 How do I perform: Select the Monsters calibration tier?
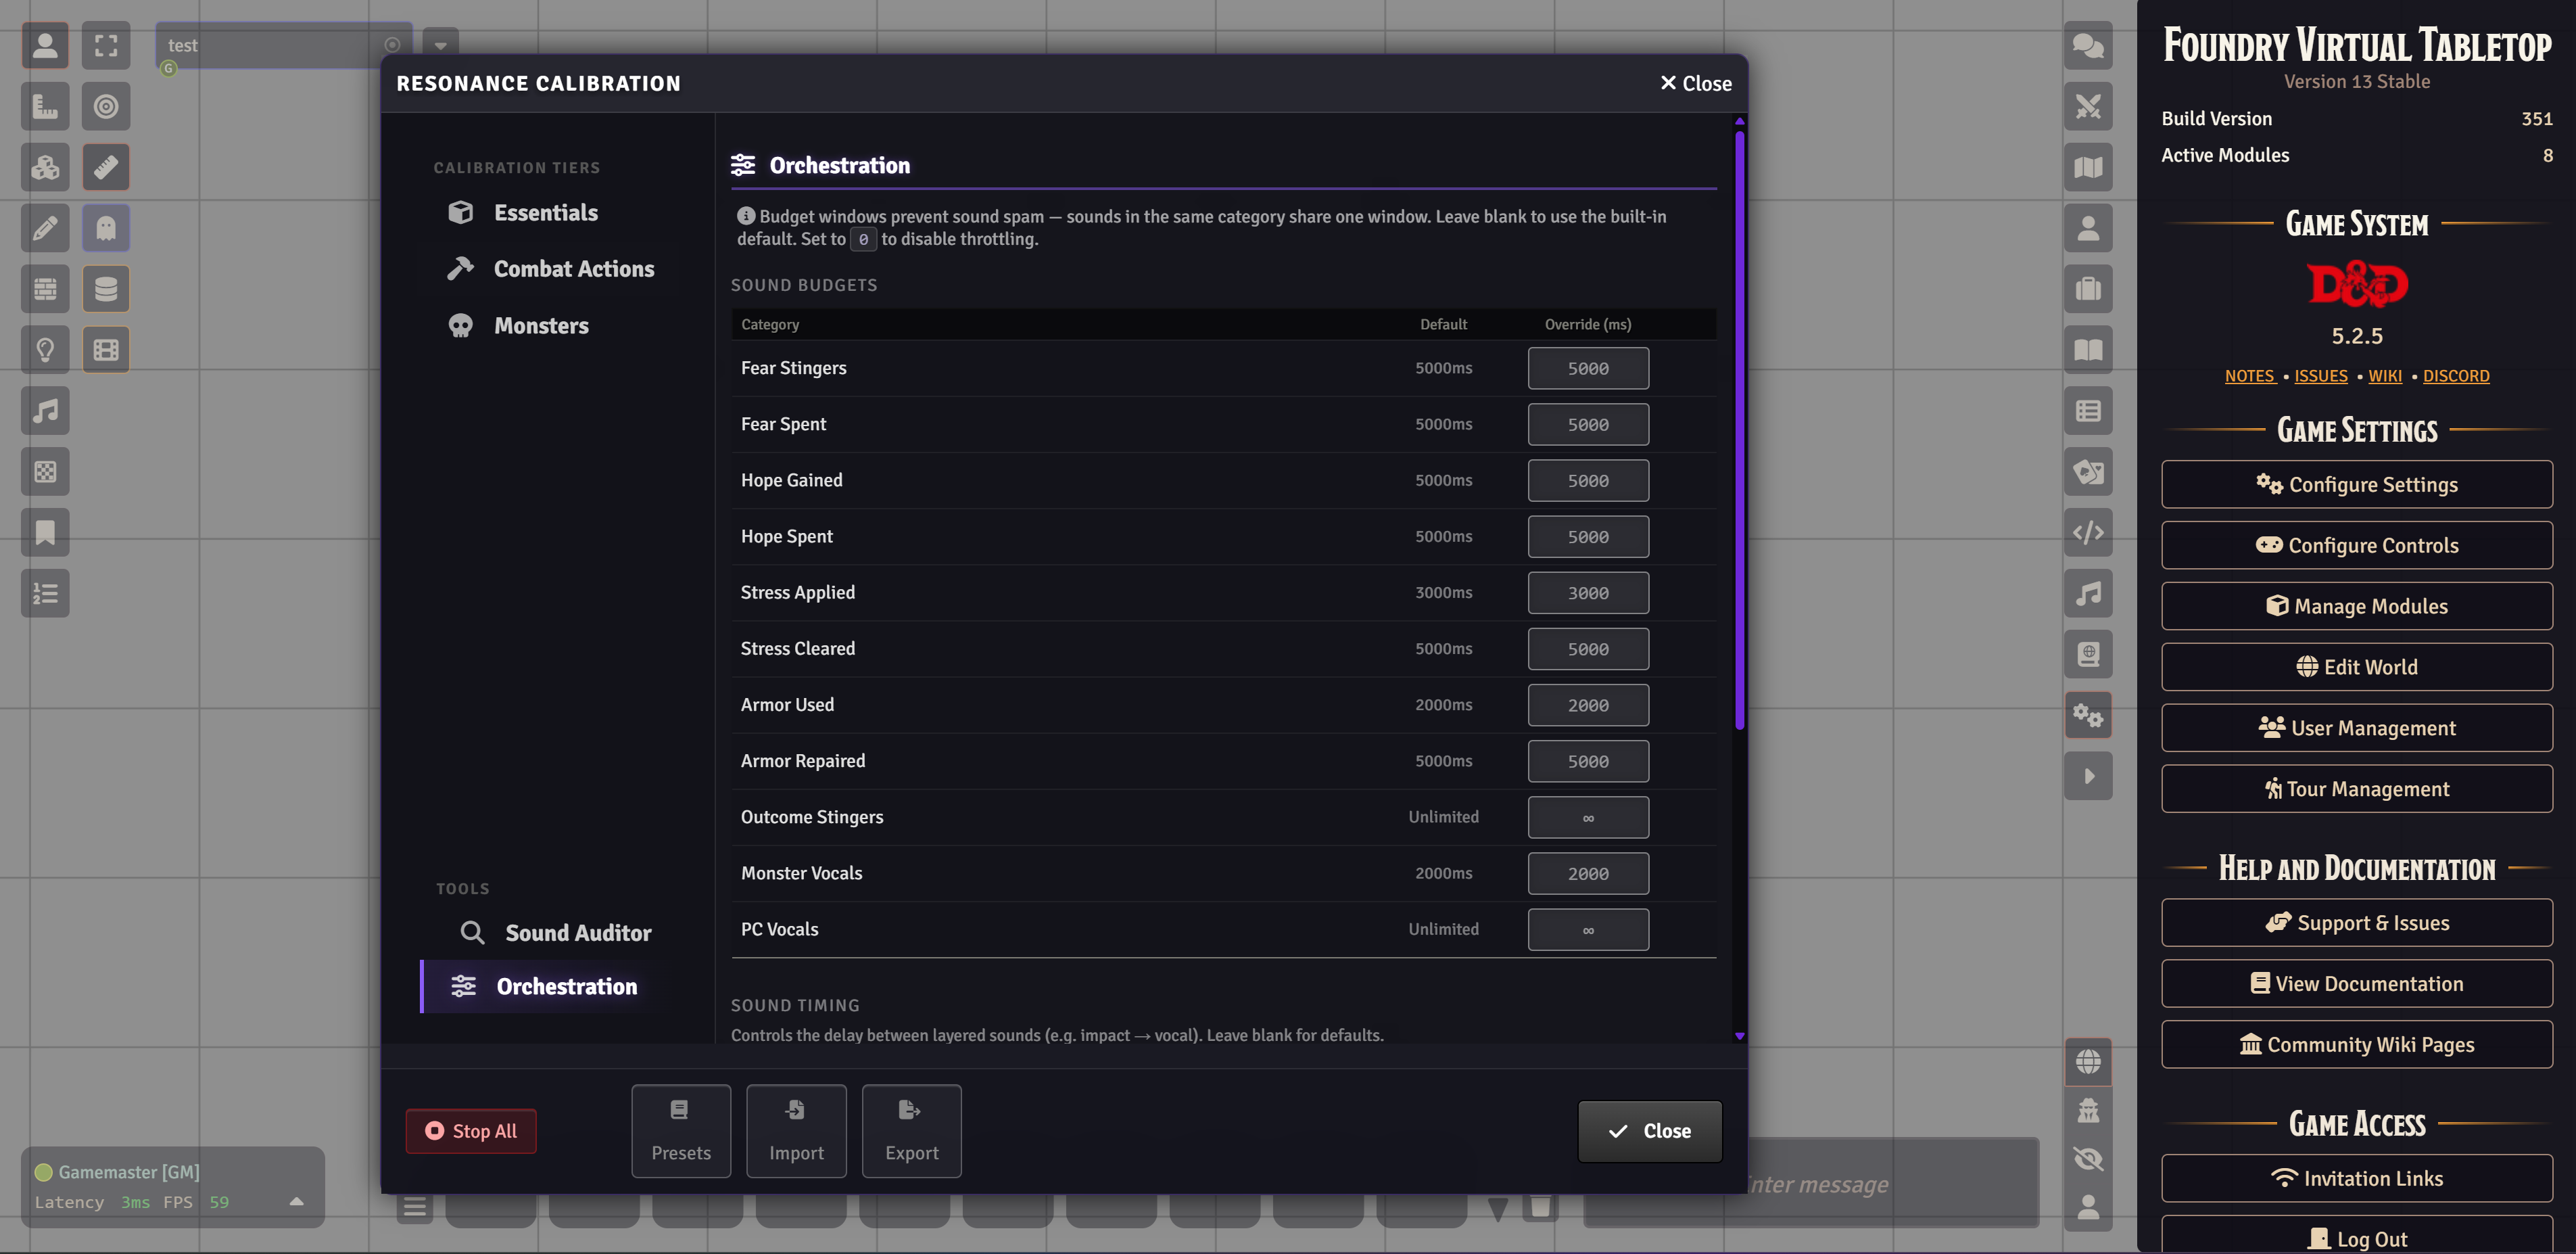pyautogui.click(x=541, y=326)
